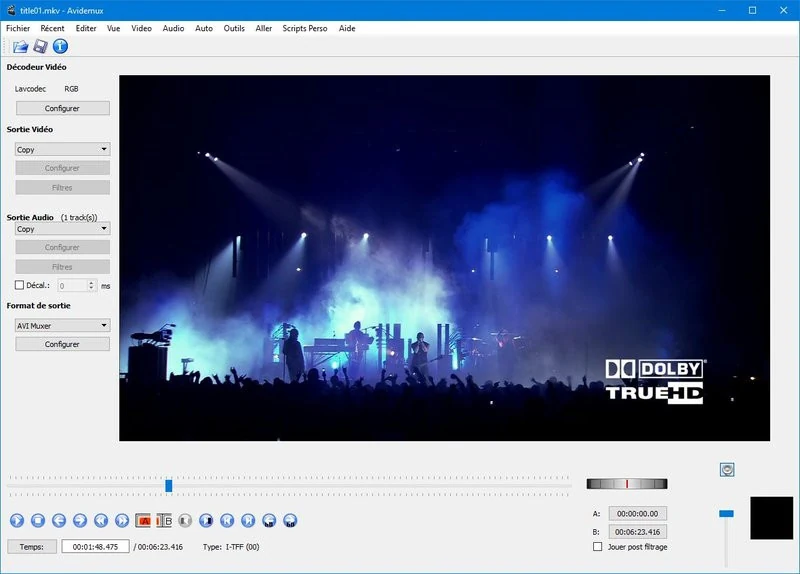Open the Récent menu
This screenshot has height=574, width=800.
tap(53, 28)
